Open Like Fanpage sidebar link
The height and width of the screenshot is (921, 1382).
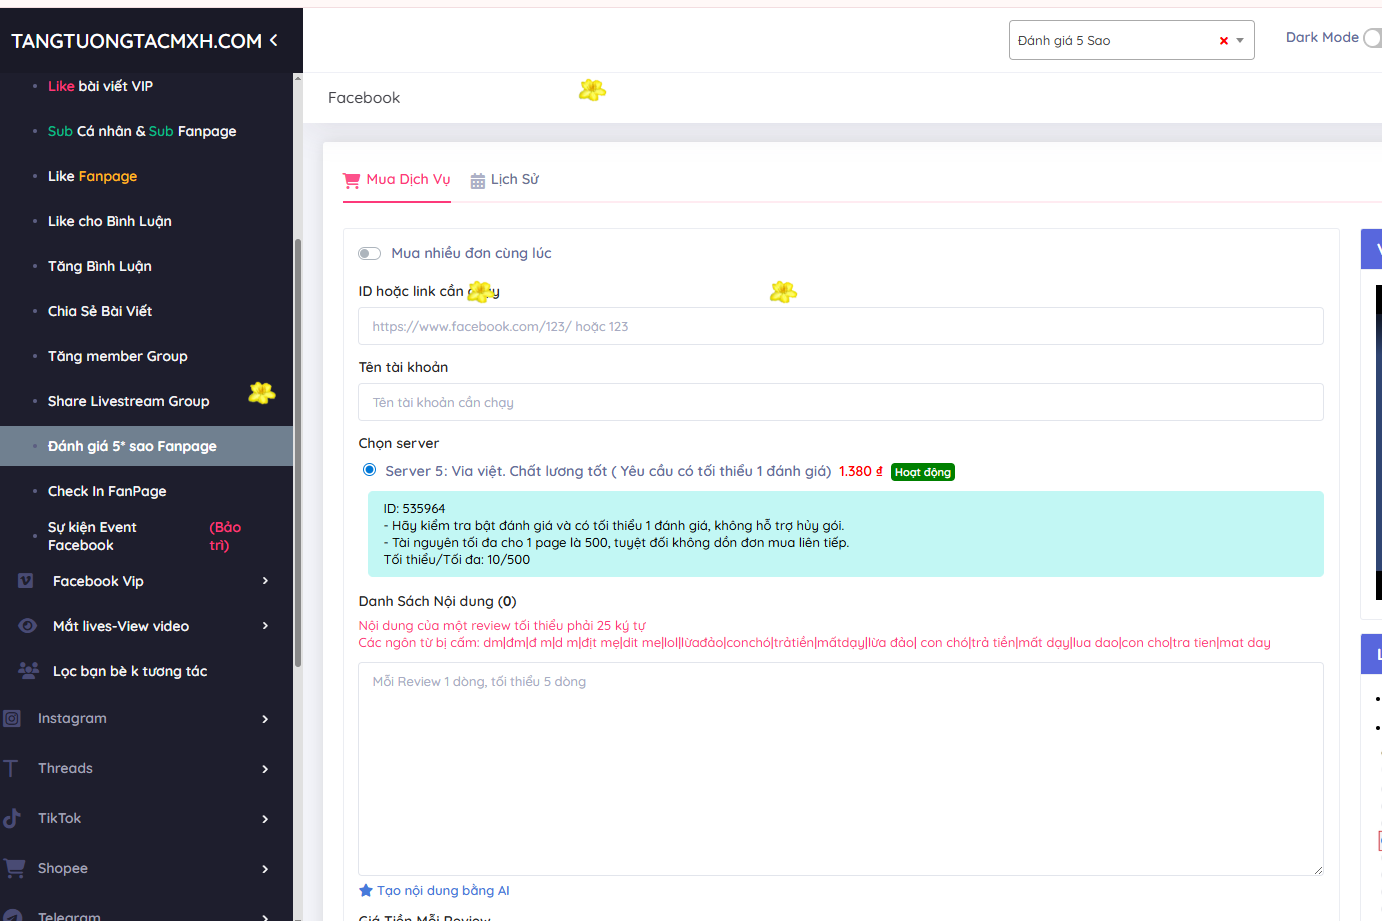coord(92,176)
